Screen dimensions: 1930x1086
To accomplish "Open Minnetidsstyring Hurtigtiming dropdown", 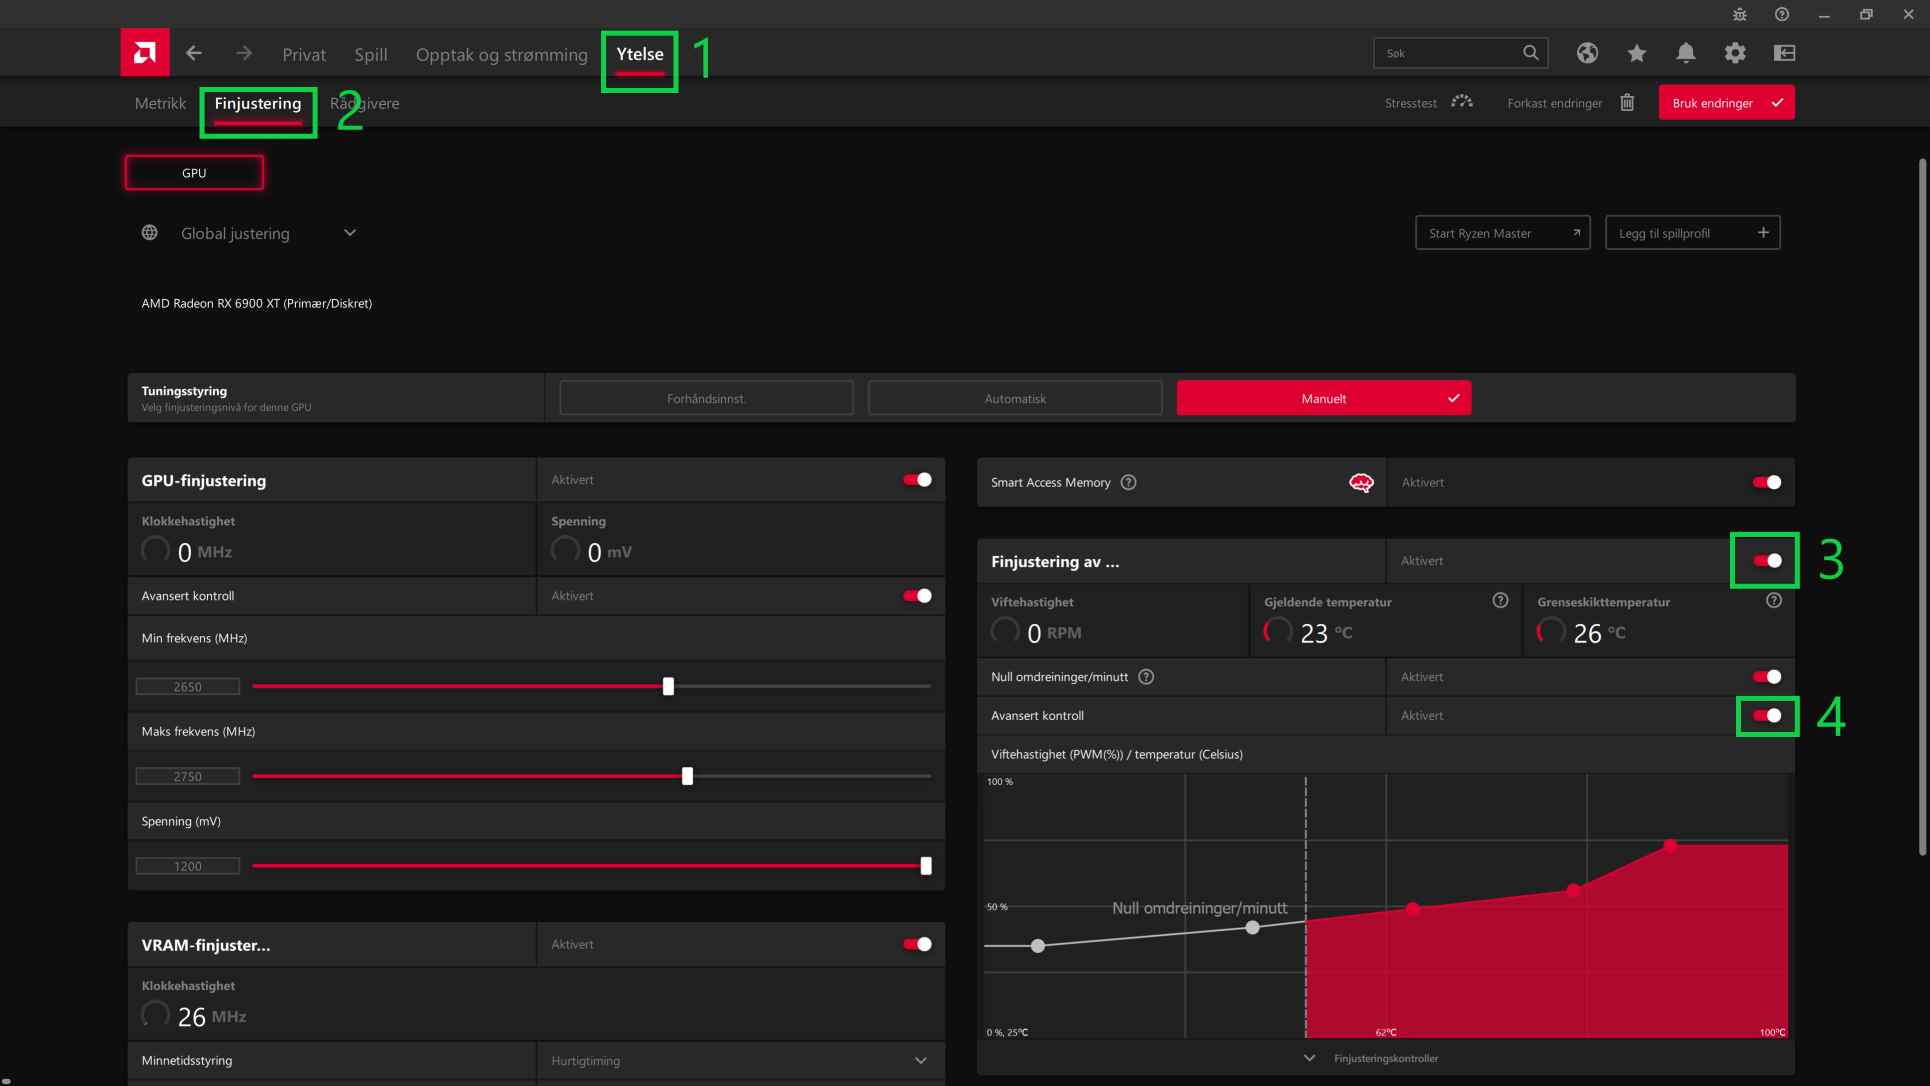I will click(920, 1060).
